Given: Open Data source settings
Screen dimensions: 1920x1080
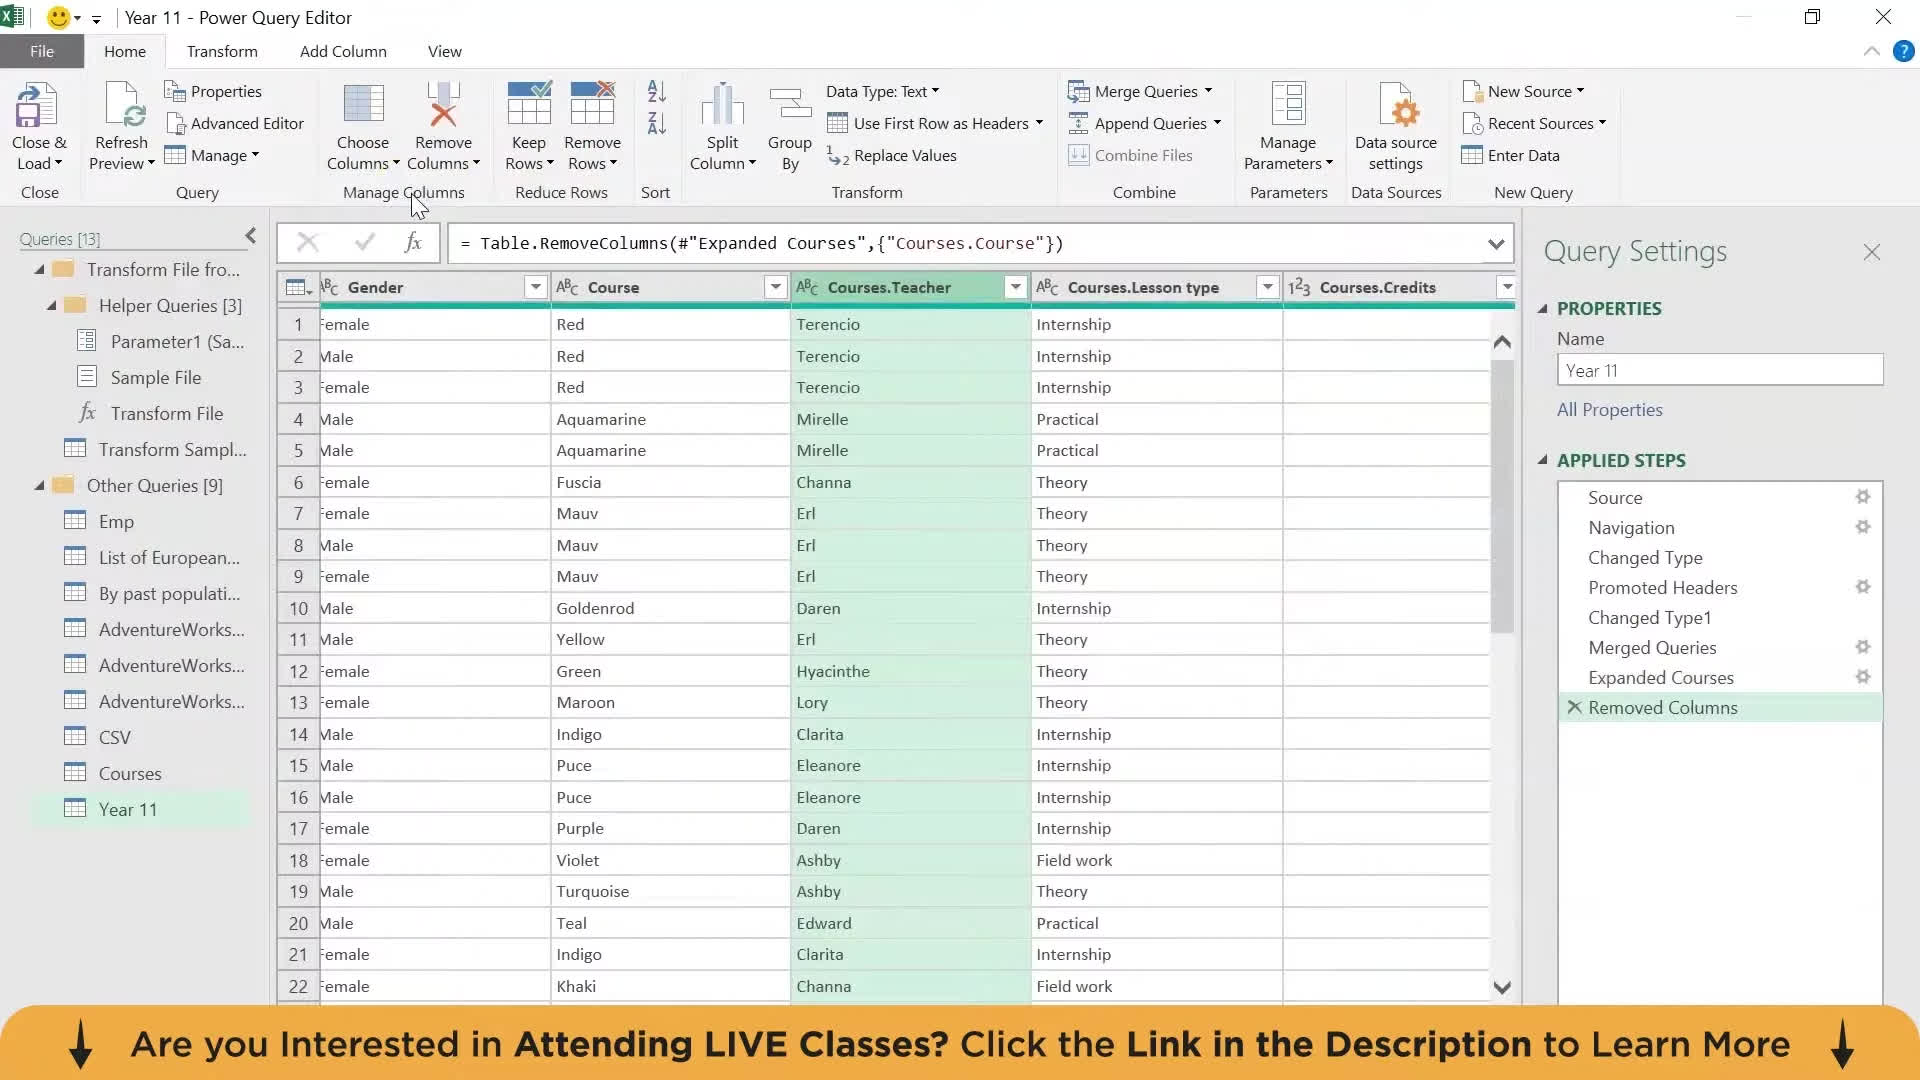Looking at the screenshot, I should (x=1396, y=128).
